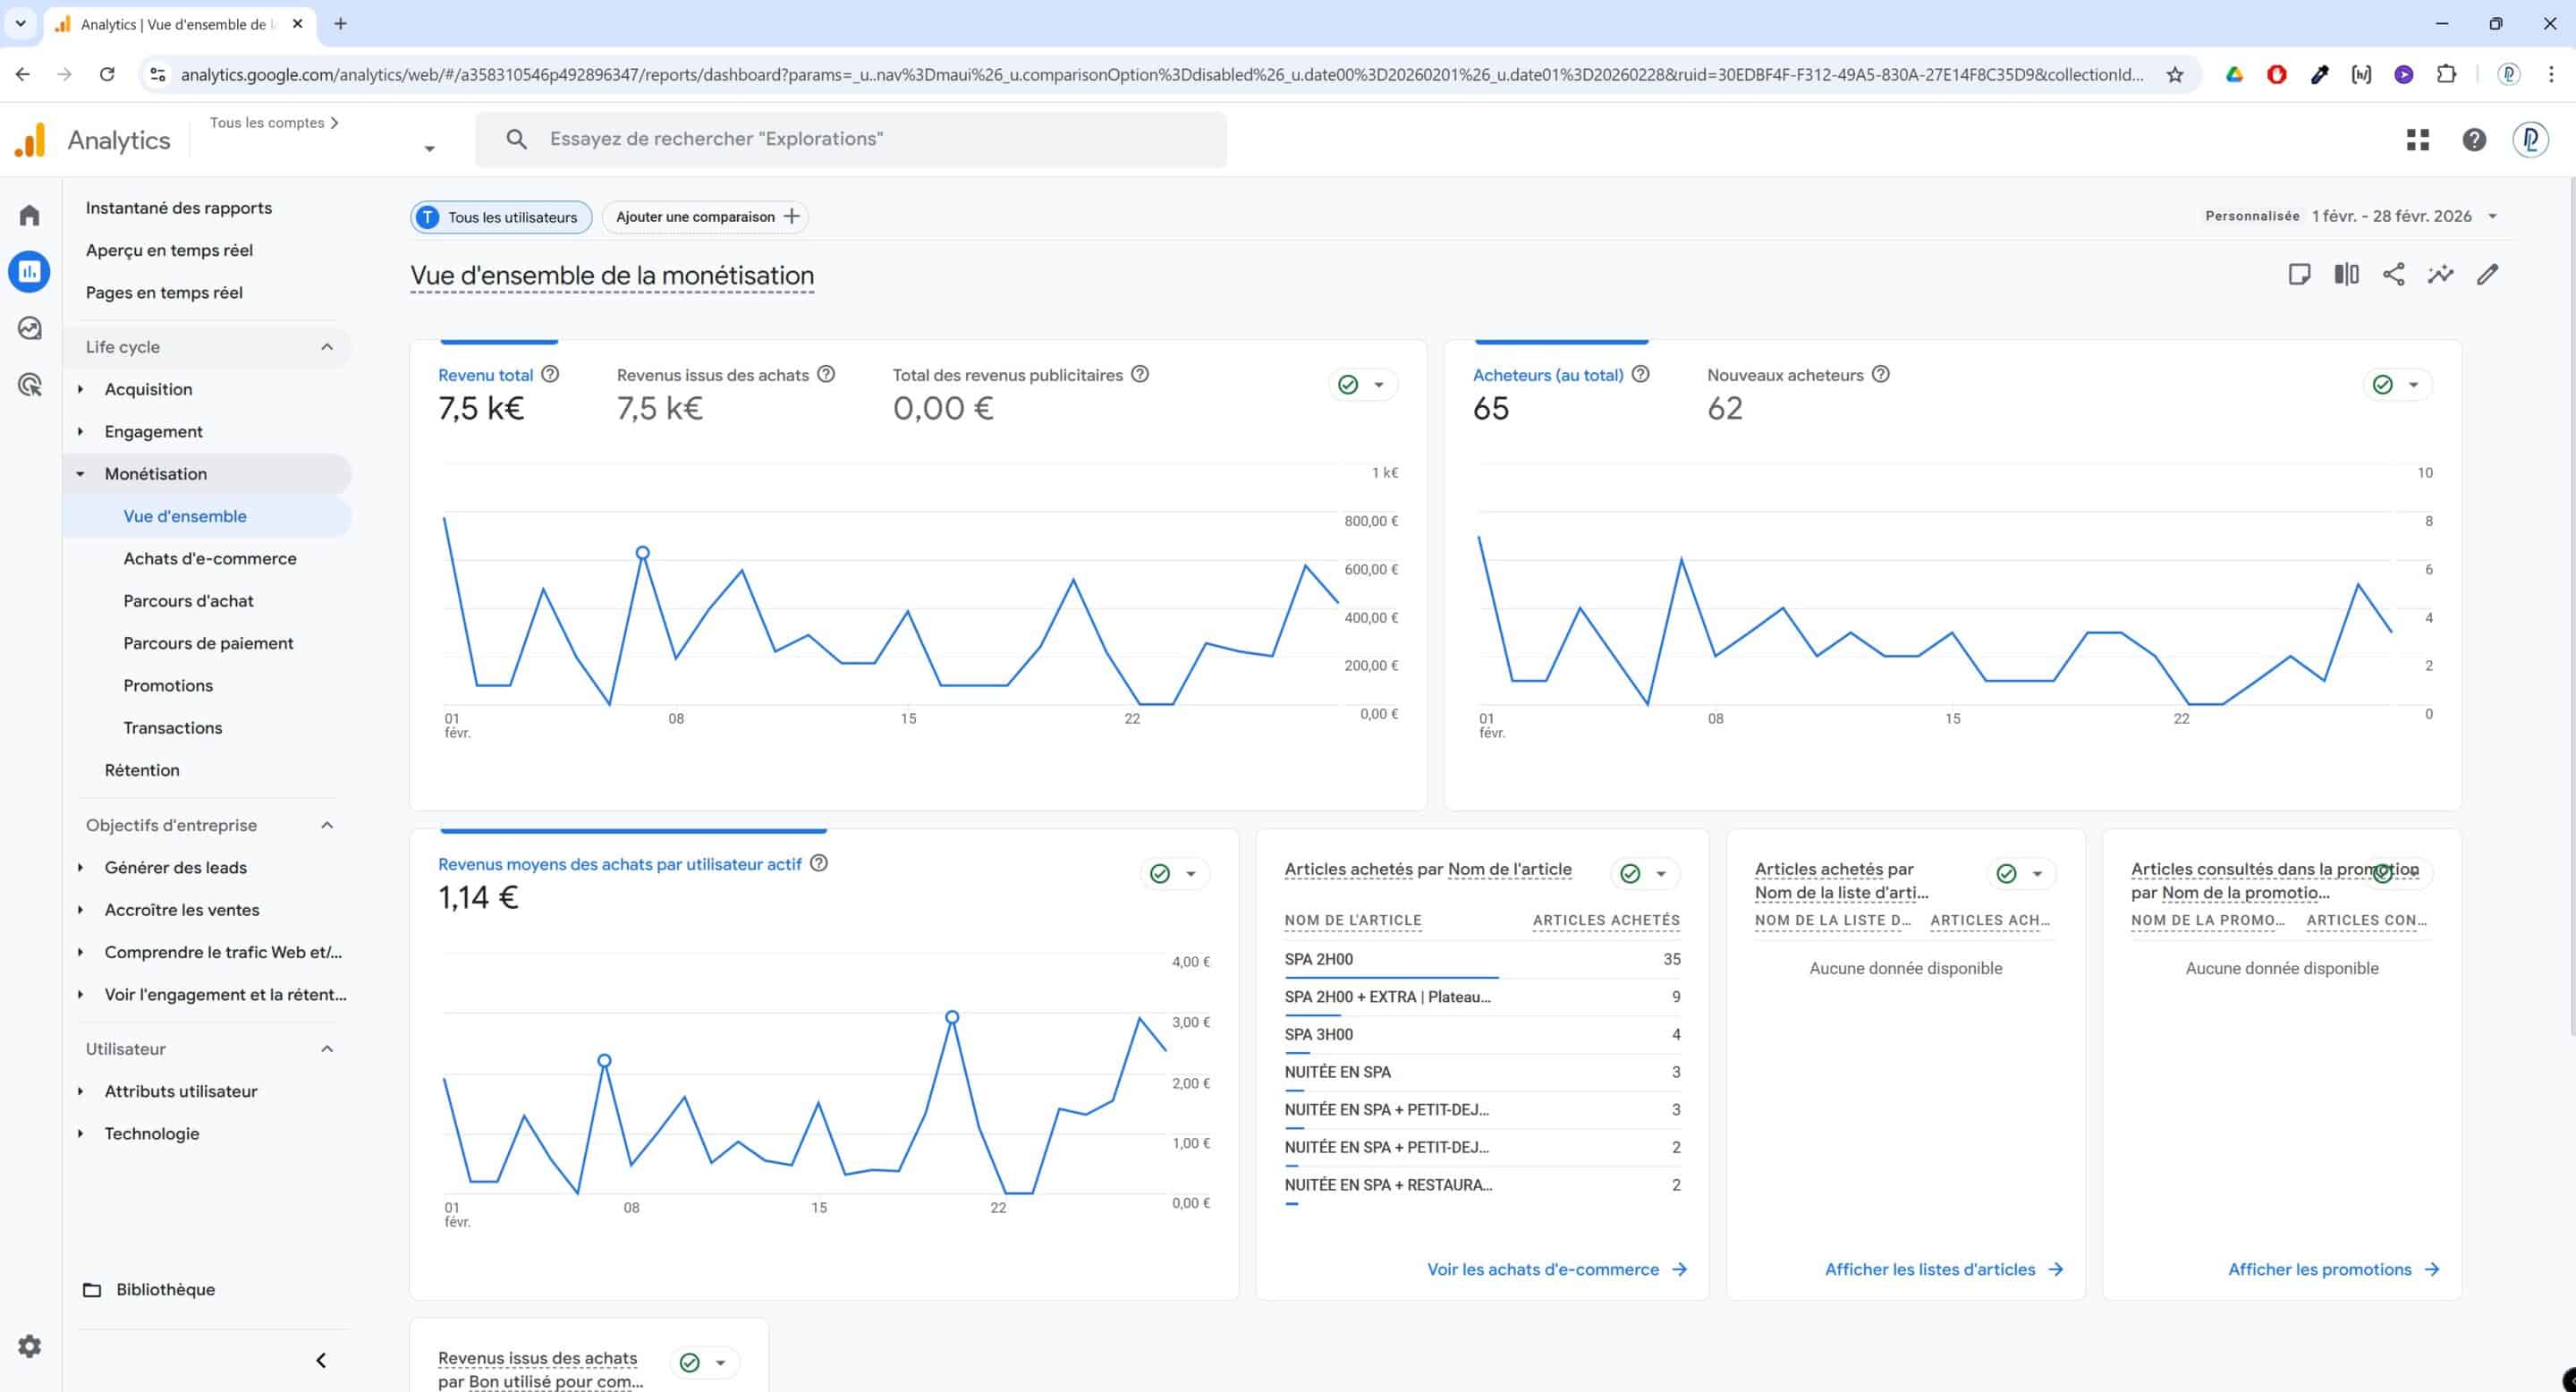
Task: Open the Google apps grid icon
Action: tap(2418, 139)
